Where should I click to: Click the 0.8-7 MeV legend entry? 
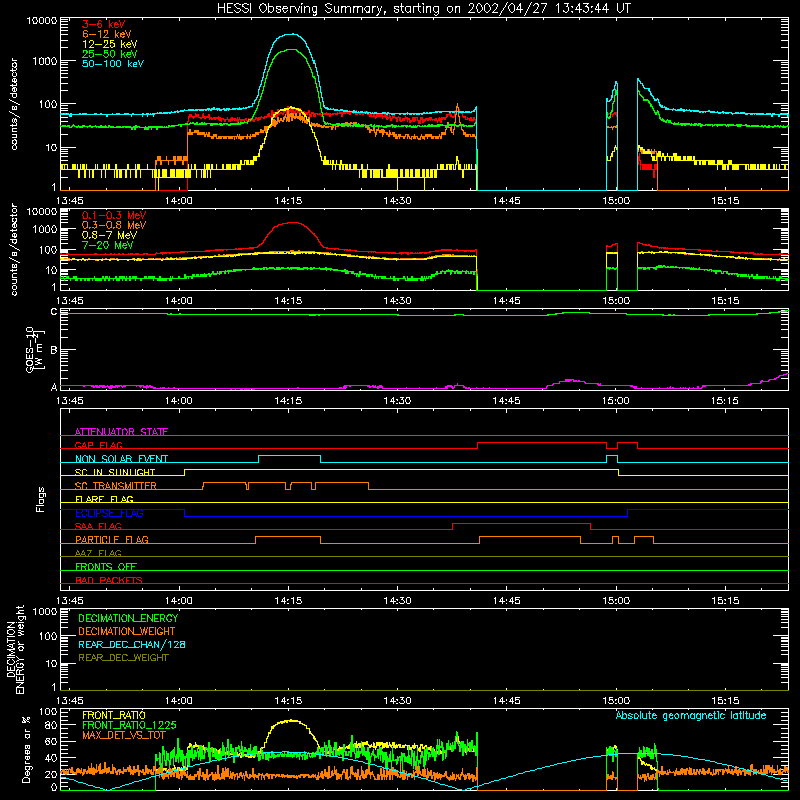[x=109, y=235]
